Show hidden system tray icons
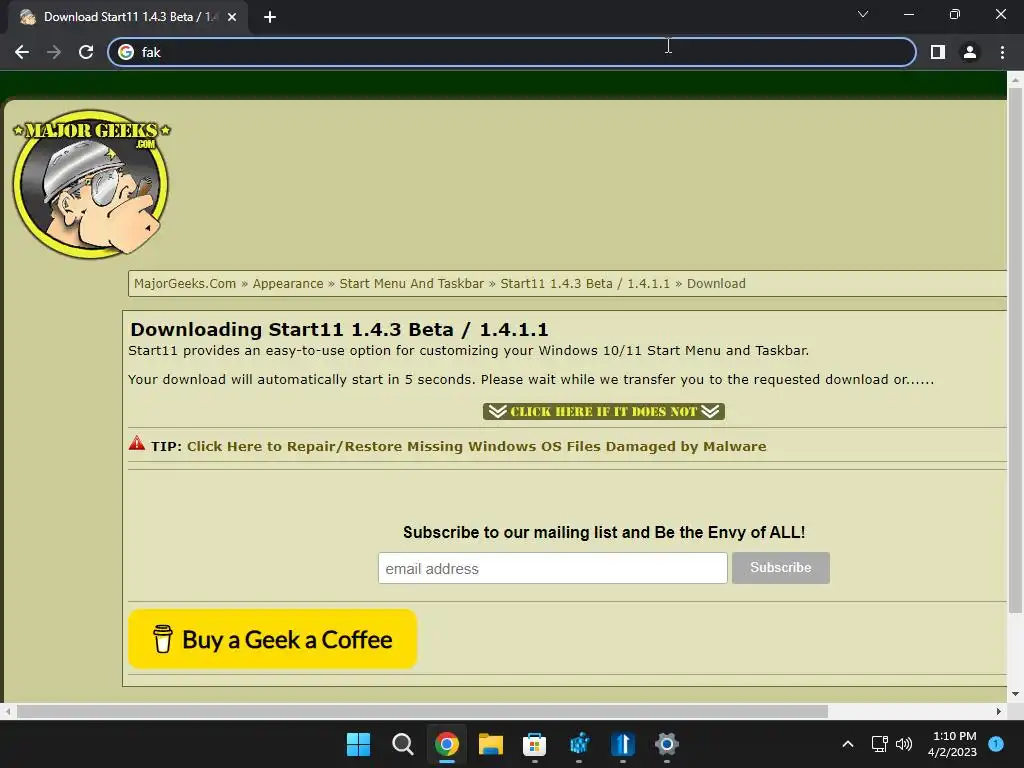 [848, 744]
